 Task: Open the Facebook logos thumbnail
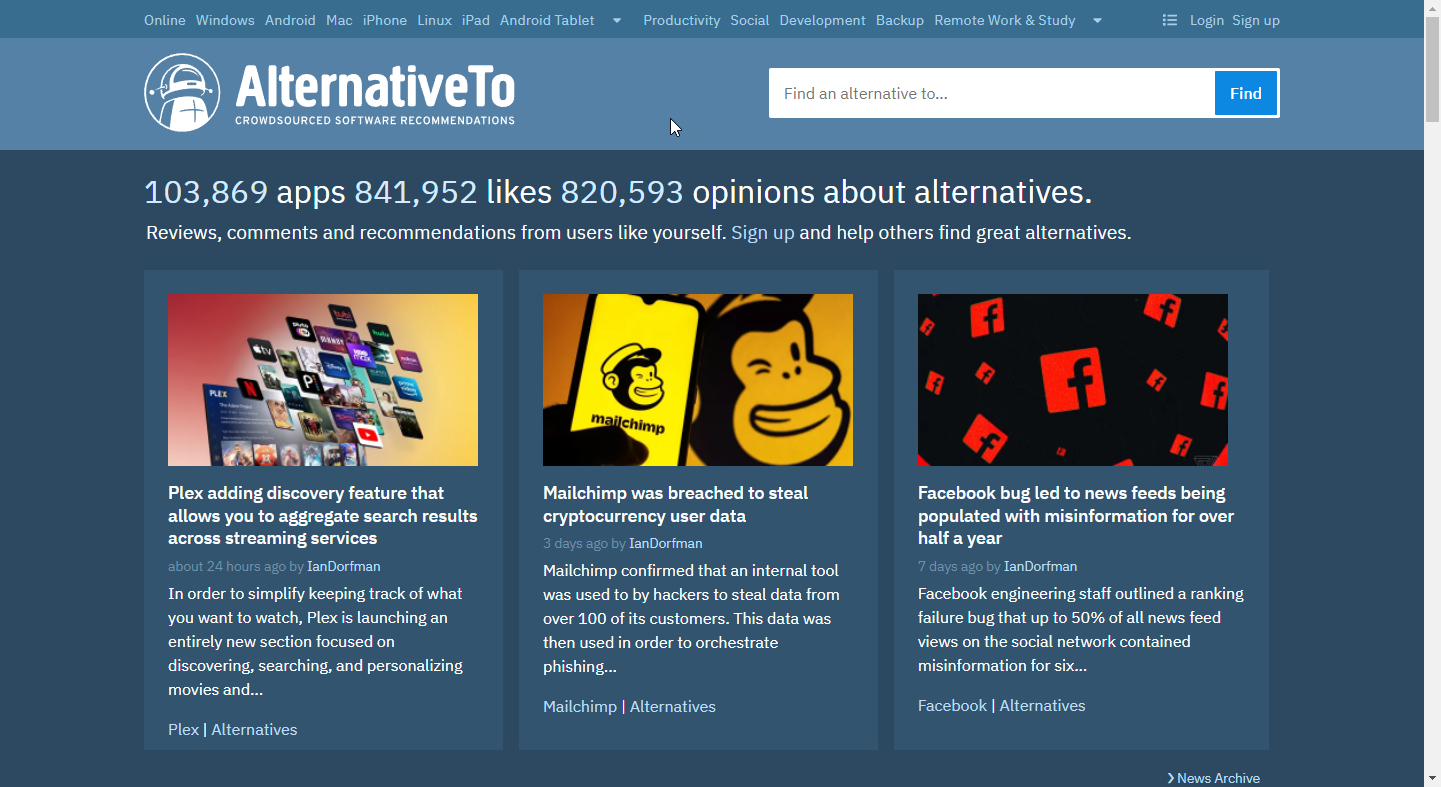[x=1073, y=380]
